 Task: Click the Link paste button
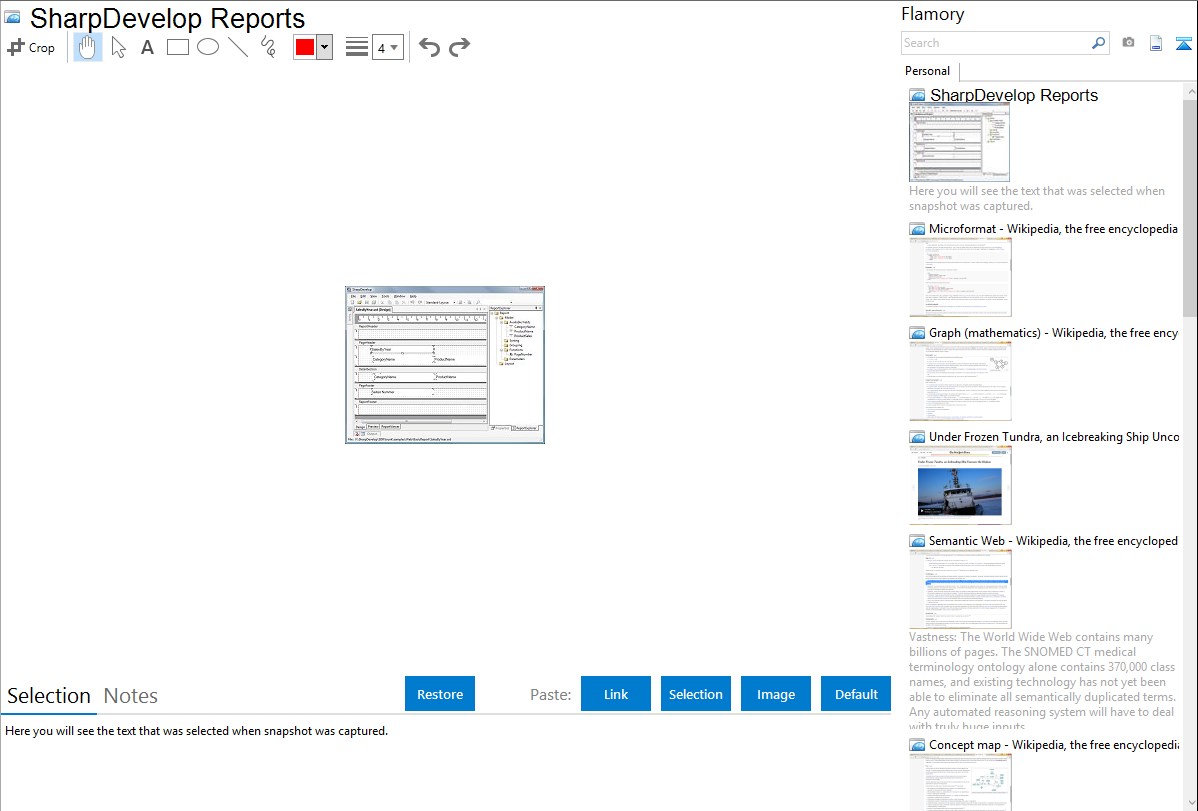616,694
